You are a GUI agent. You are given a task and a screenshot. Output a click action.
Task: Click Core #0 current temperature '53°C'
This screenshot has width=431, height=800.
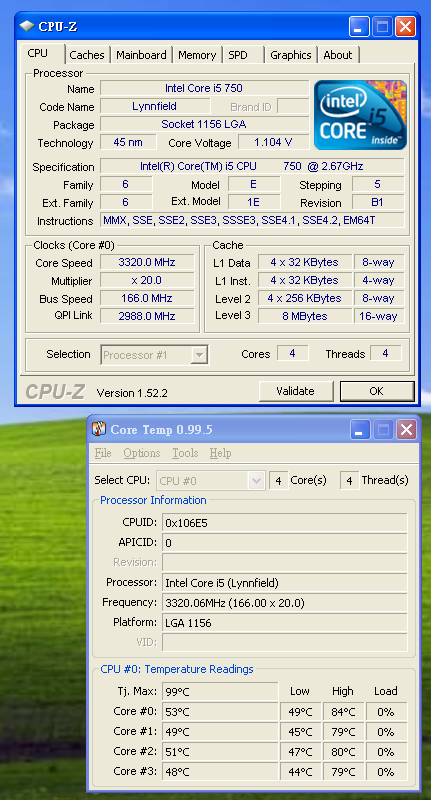pos(220,712)
